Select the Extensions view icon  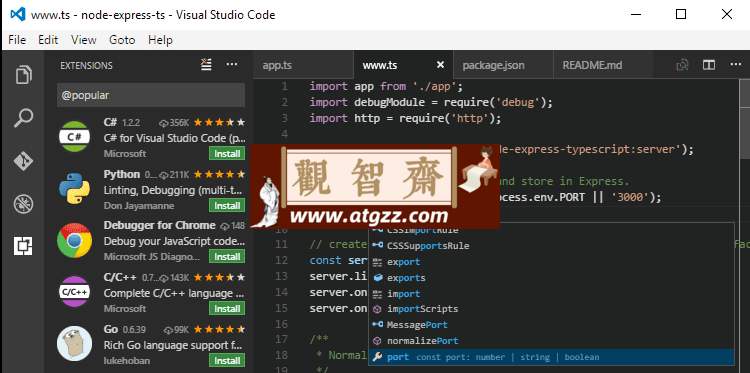coord(23,246)
